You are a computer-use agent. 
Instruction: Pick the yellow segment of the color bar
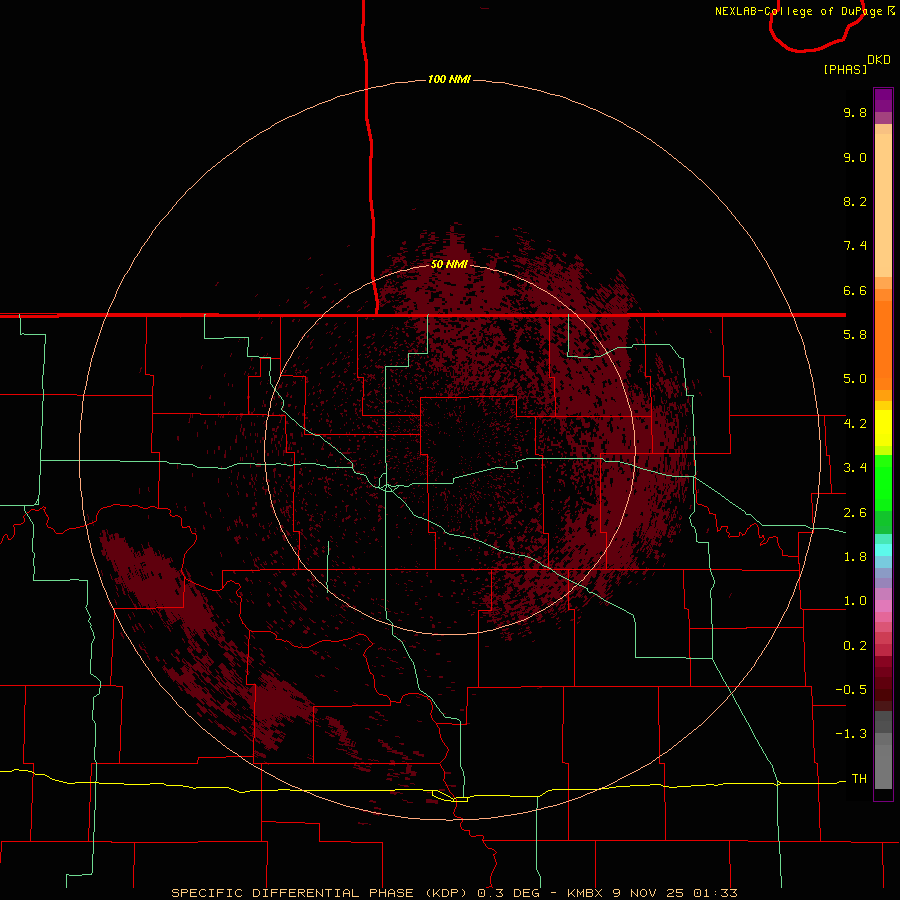883,428
